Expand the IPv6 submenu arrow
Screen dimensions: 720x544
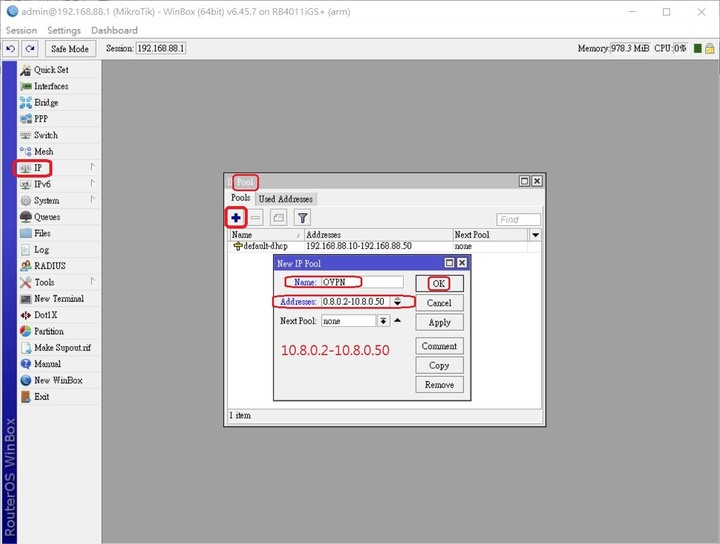tap(93, 183)
